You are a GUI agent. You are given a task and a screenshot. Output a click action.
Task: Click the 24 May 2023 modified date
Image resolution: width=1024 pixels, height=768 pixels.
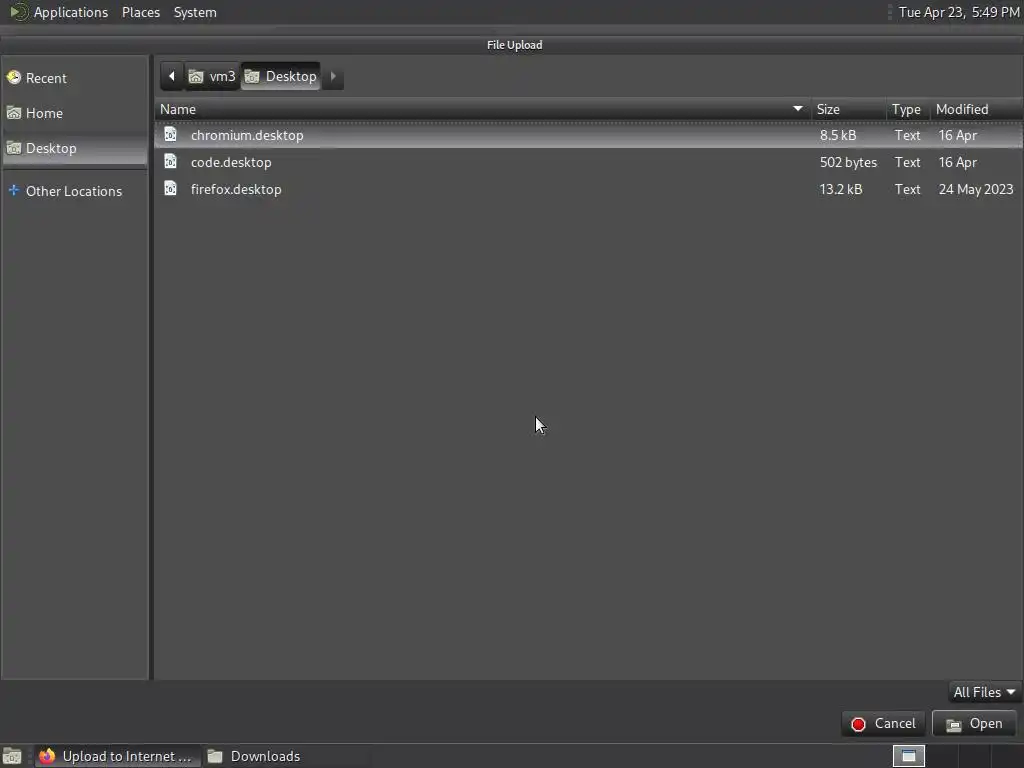[976, 189]
